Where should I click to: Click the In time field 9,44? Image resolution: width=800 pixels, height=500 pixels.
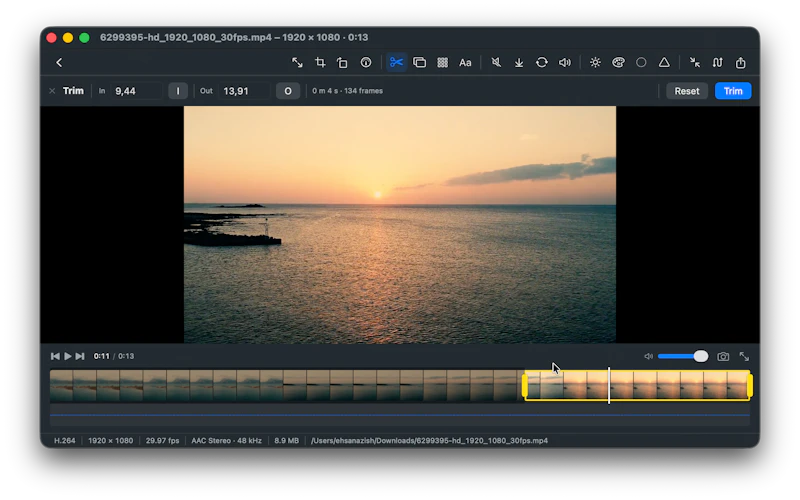click(x=135, y=91)
